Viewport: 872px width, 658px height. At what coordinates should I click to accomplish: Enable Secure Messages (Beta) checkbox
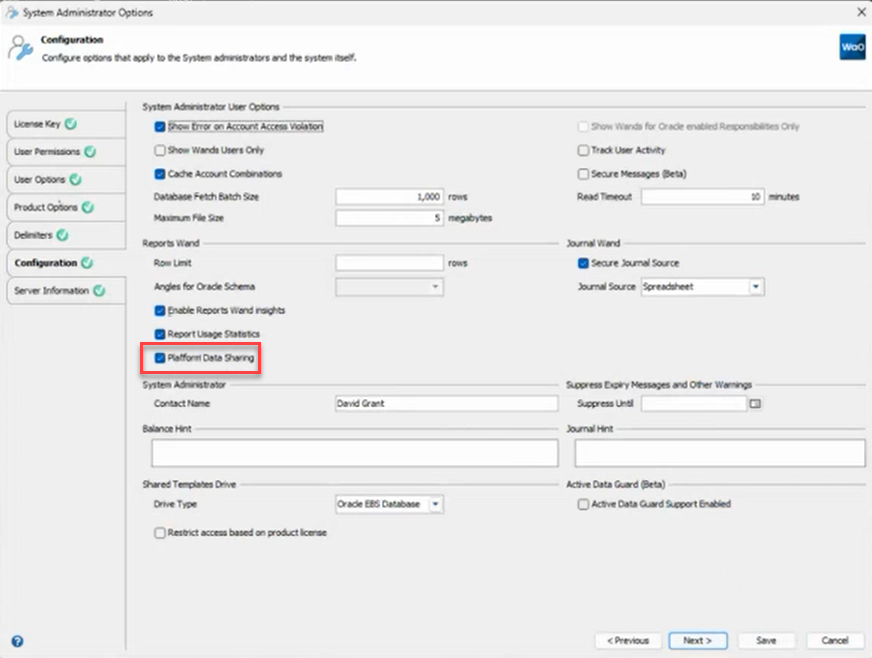[x=583, y=174]
